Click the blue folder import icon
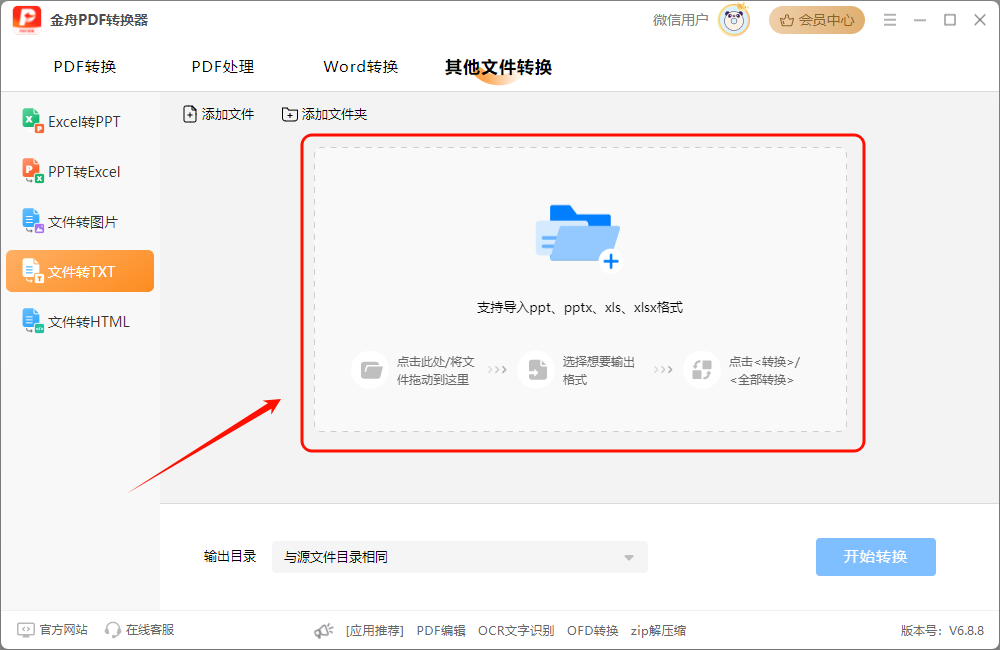The height and width of the screenshot is (650, 1000). (x=578, y=237)
